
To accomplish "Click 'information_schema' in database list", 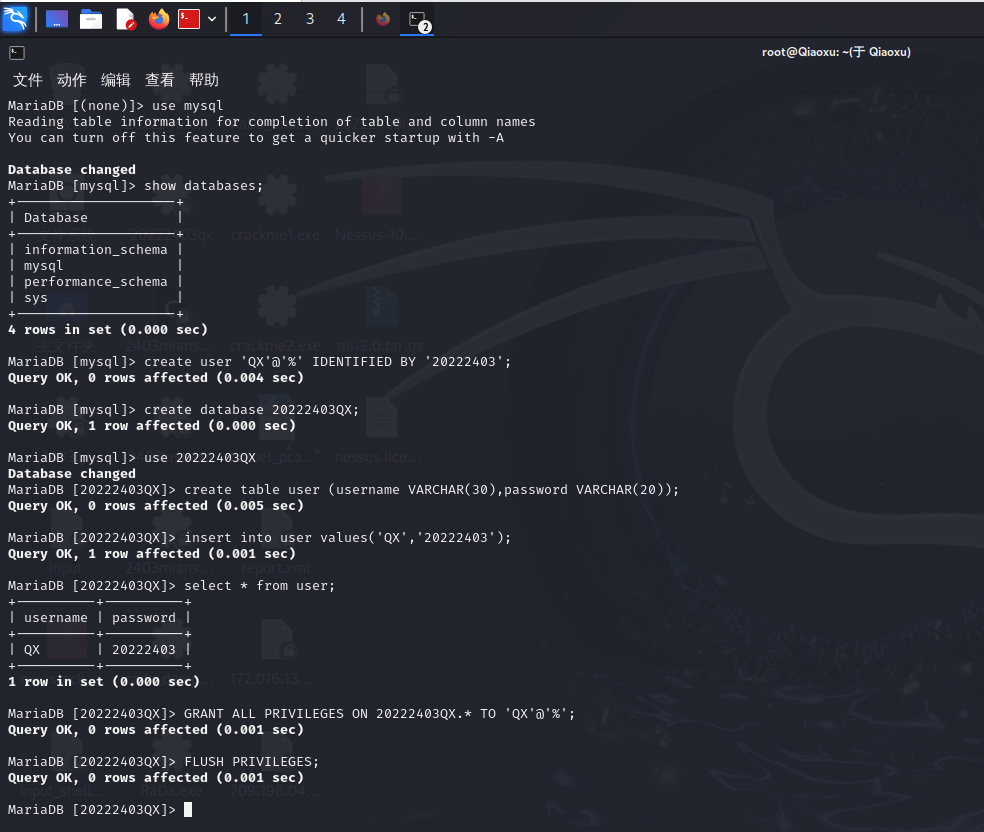I will [95, 250].
